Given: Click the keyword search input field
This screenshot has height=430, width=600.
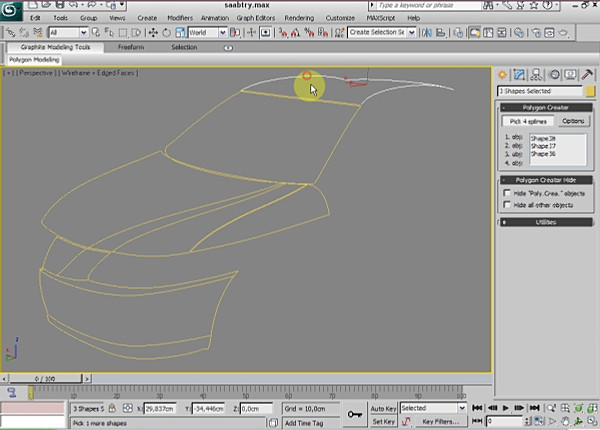Looking at the screenshot, I should tap(428, 5).
